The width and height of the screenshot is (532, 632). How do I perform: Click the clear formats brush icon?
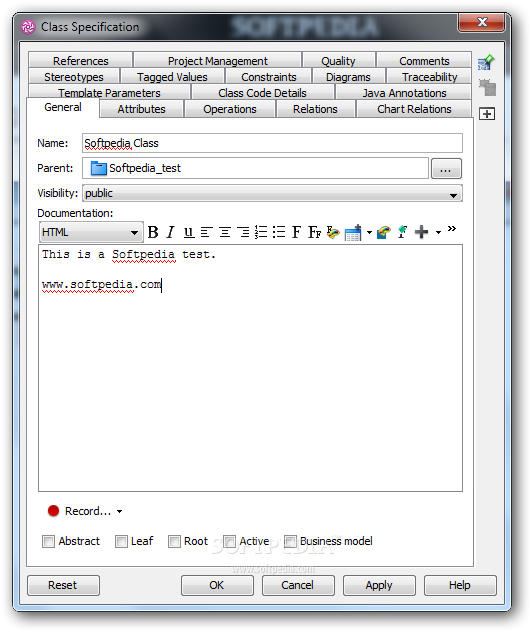(x=402, y=232)
